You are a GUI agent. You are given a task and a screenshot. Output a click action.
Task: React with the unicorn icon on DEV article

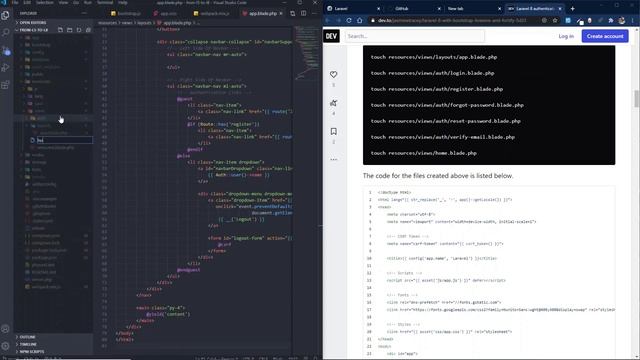(x=333, y=103)
